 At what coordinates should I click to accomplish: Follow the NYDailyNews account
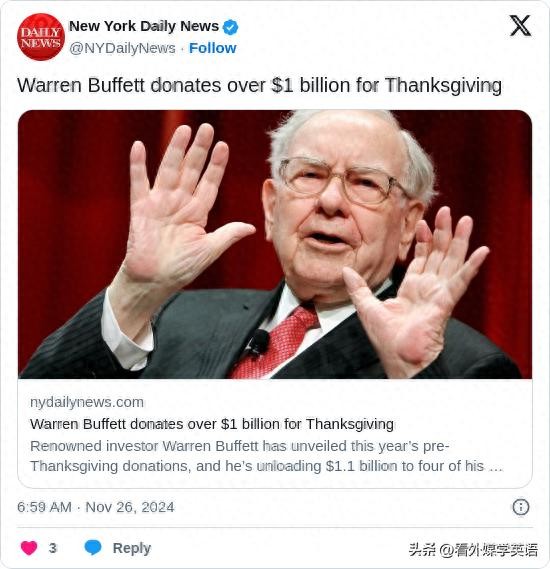click(213, 48)
